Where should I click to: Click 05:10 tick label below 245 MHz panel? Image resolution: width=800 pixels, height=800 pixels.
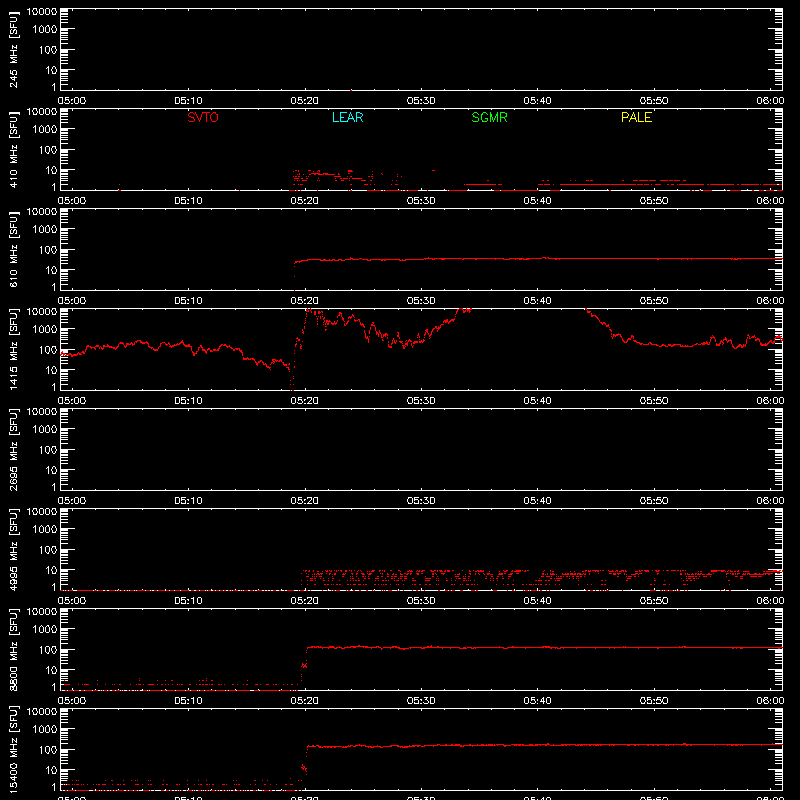pos(188,101)
